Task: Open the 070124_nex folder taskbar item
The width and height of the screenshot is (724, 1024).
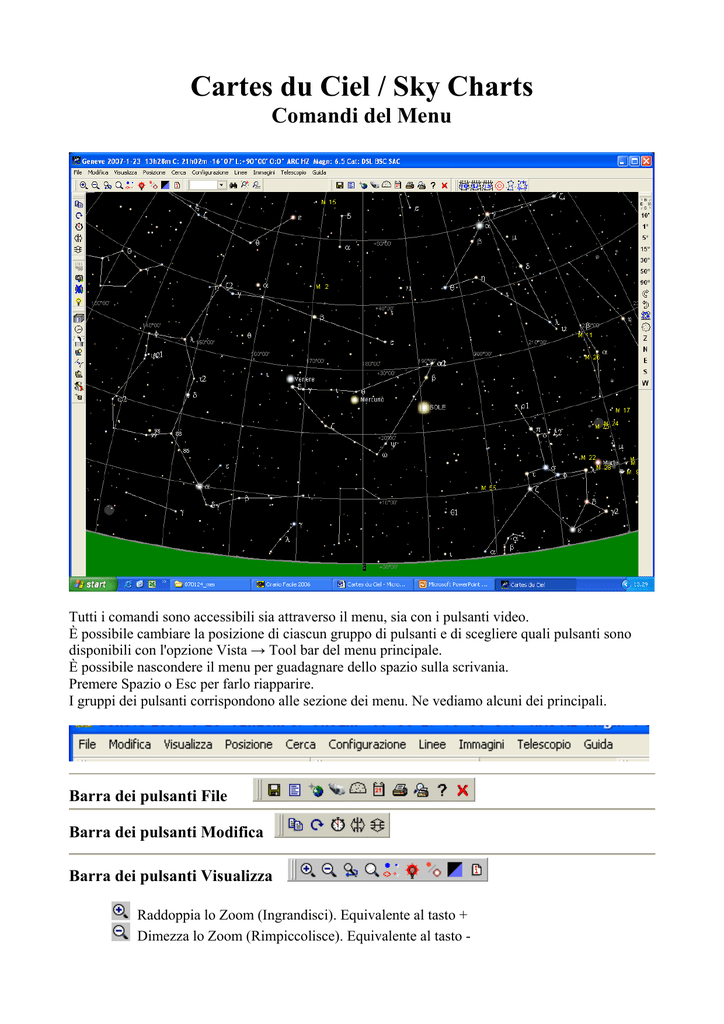Action: [208, 584]
